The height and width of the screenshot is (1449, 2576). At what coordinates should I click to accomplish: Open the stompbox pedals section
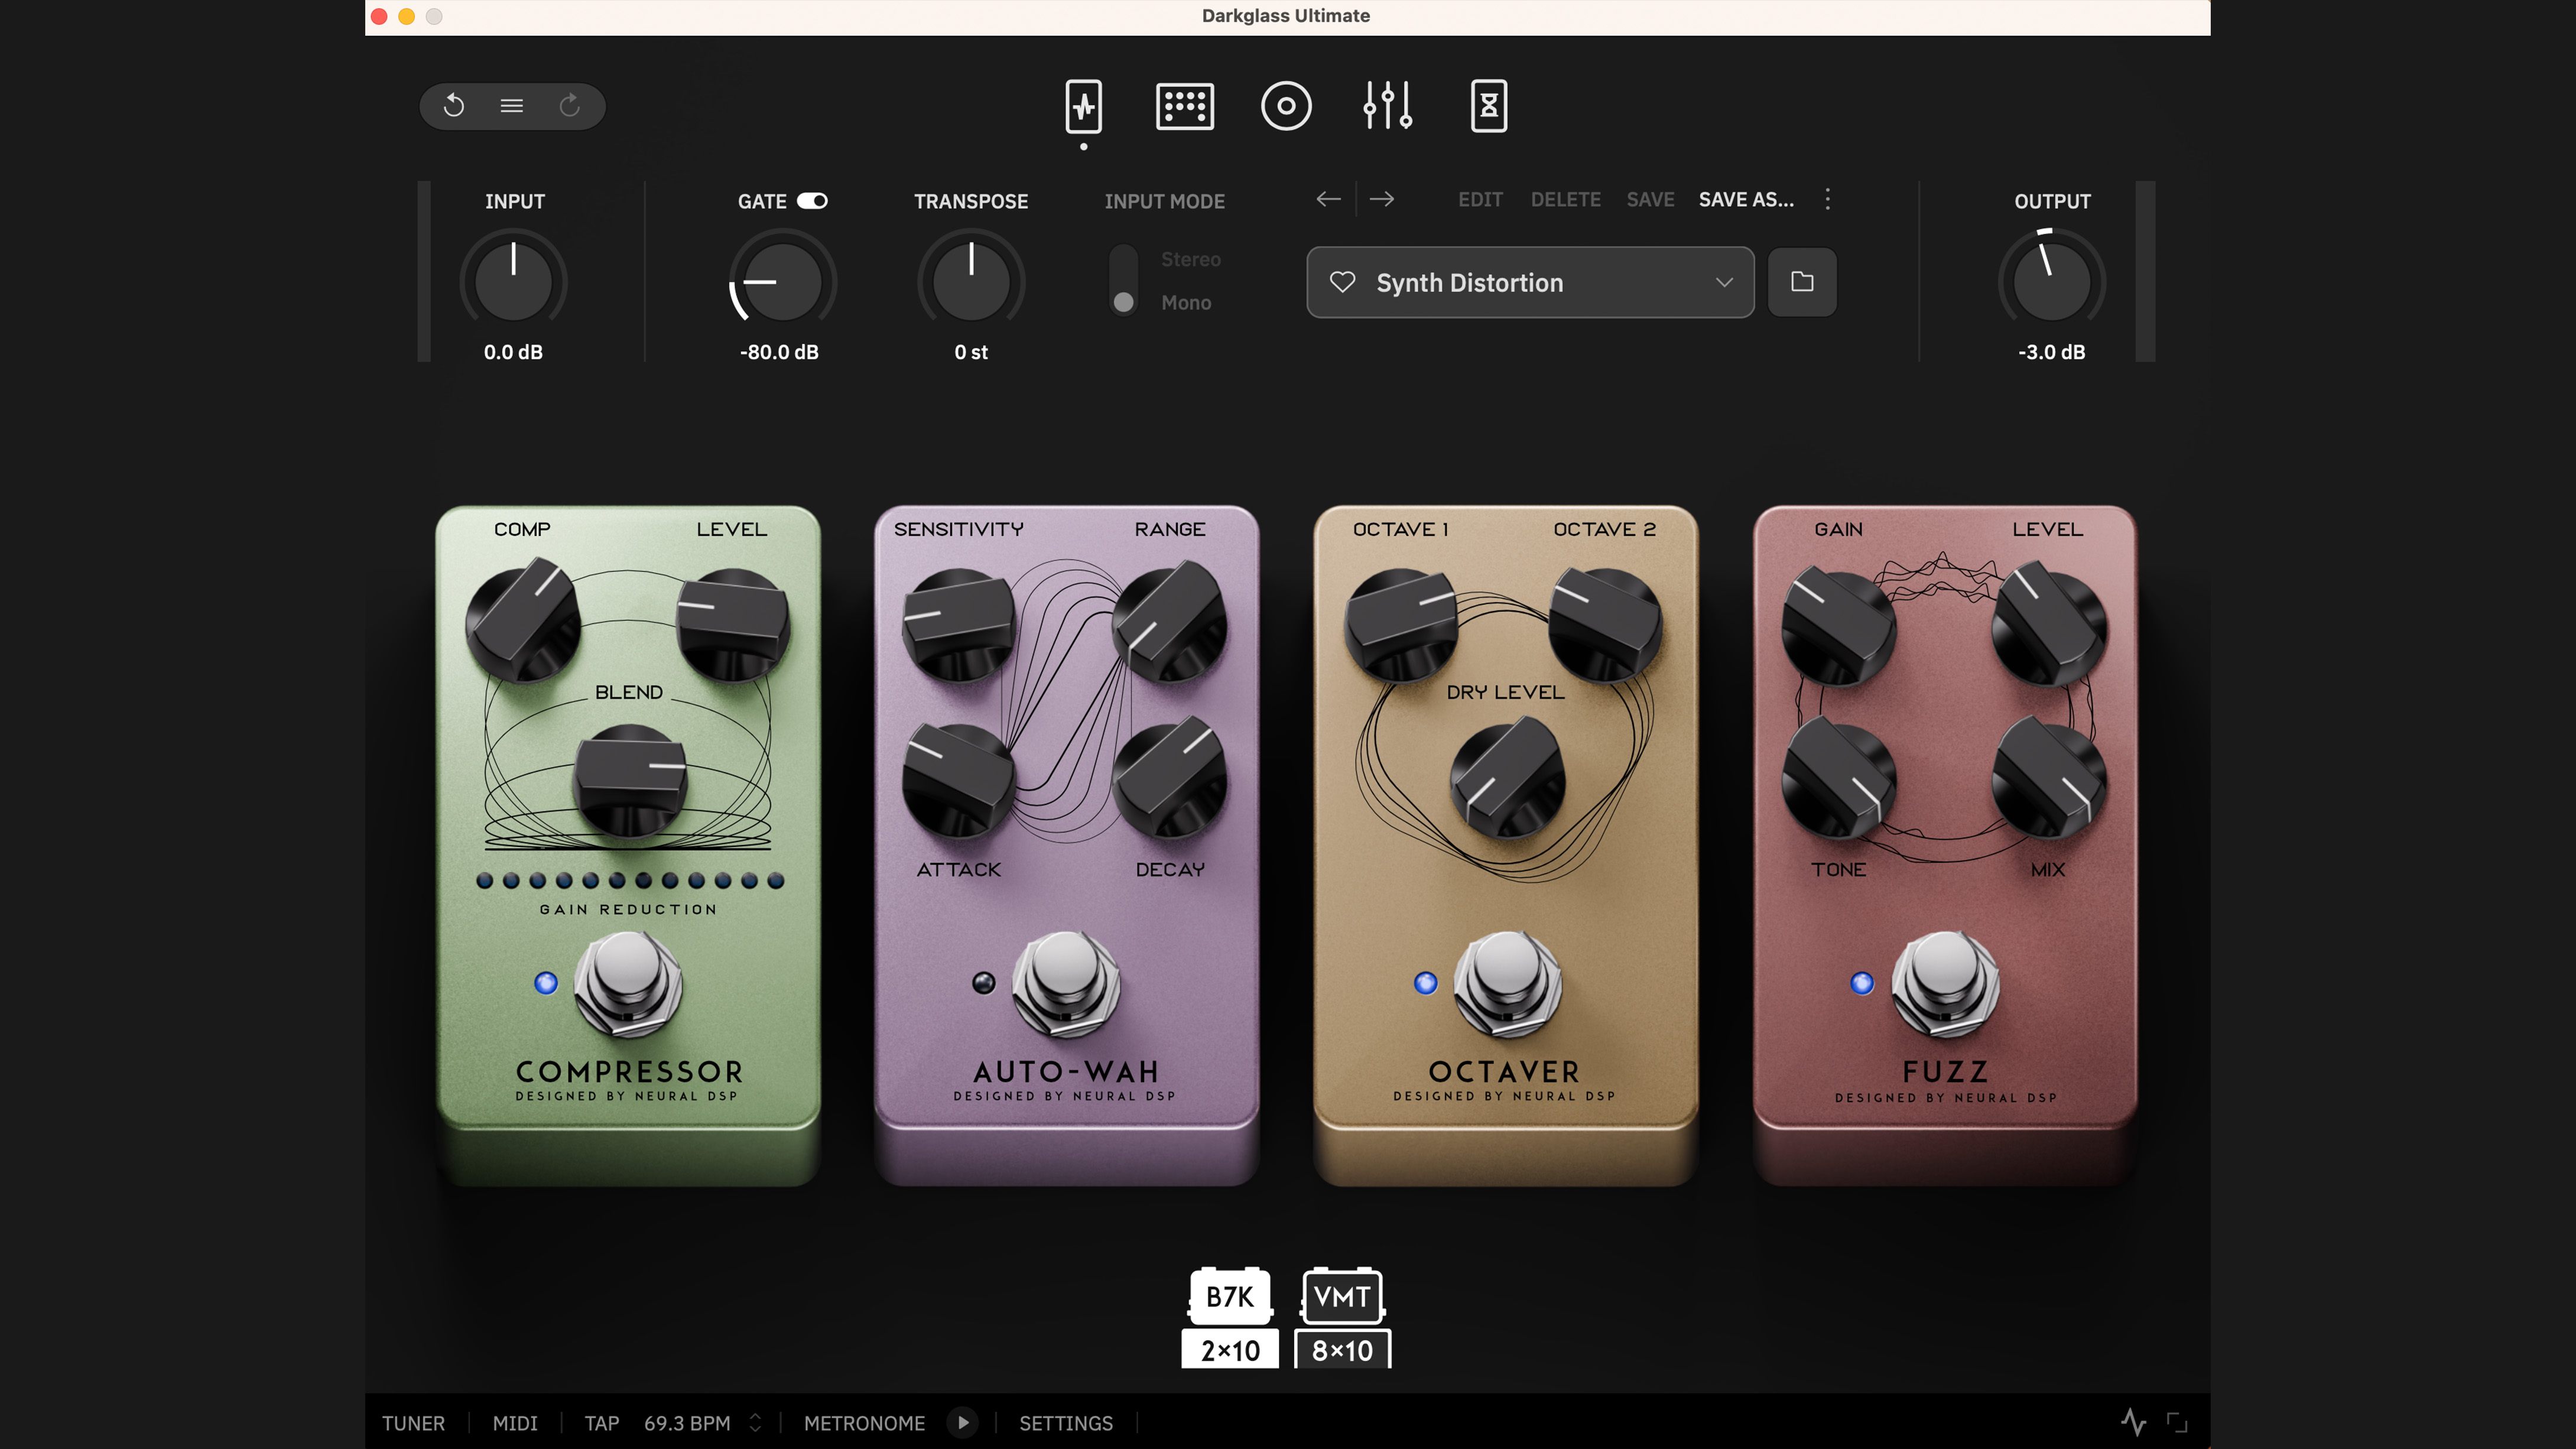[1084, 106]
